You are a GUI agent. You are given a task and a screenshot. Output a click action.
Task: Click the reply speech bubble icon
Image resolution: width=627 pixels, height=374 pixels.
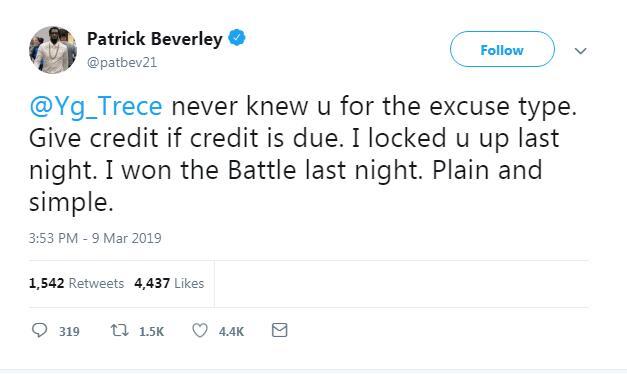[x=40, y=330]
